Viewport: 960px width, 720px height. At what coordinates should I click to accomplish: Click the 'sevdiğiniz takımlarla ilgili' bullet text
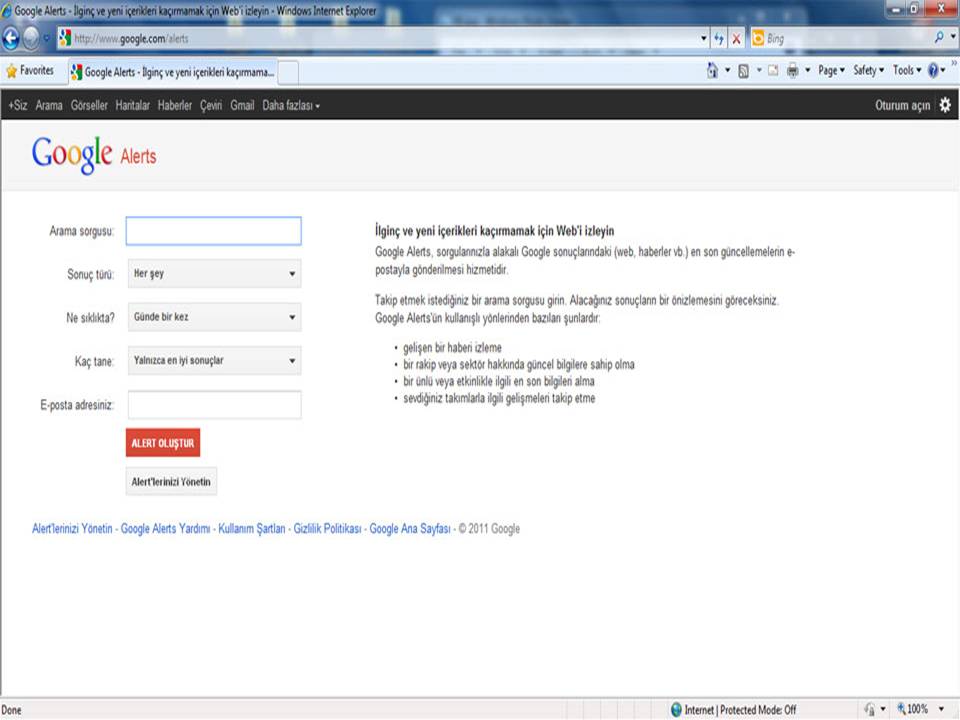coord(499,399)
